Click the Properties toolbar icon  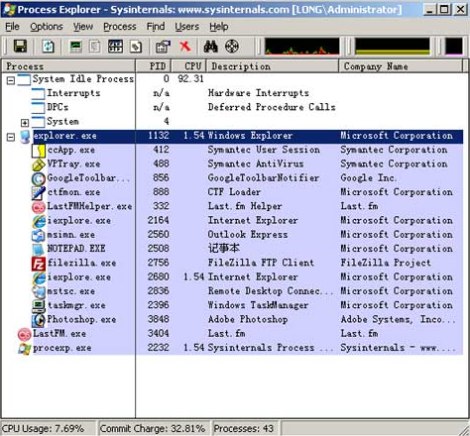click(163, 46)
